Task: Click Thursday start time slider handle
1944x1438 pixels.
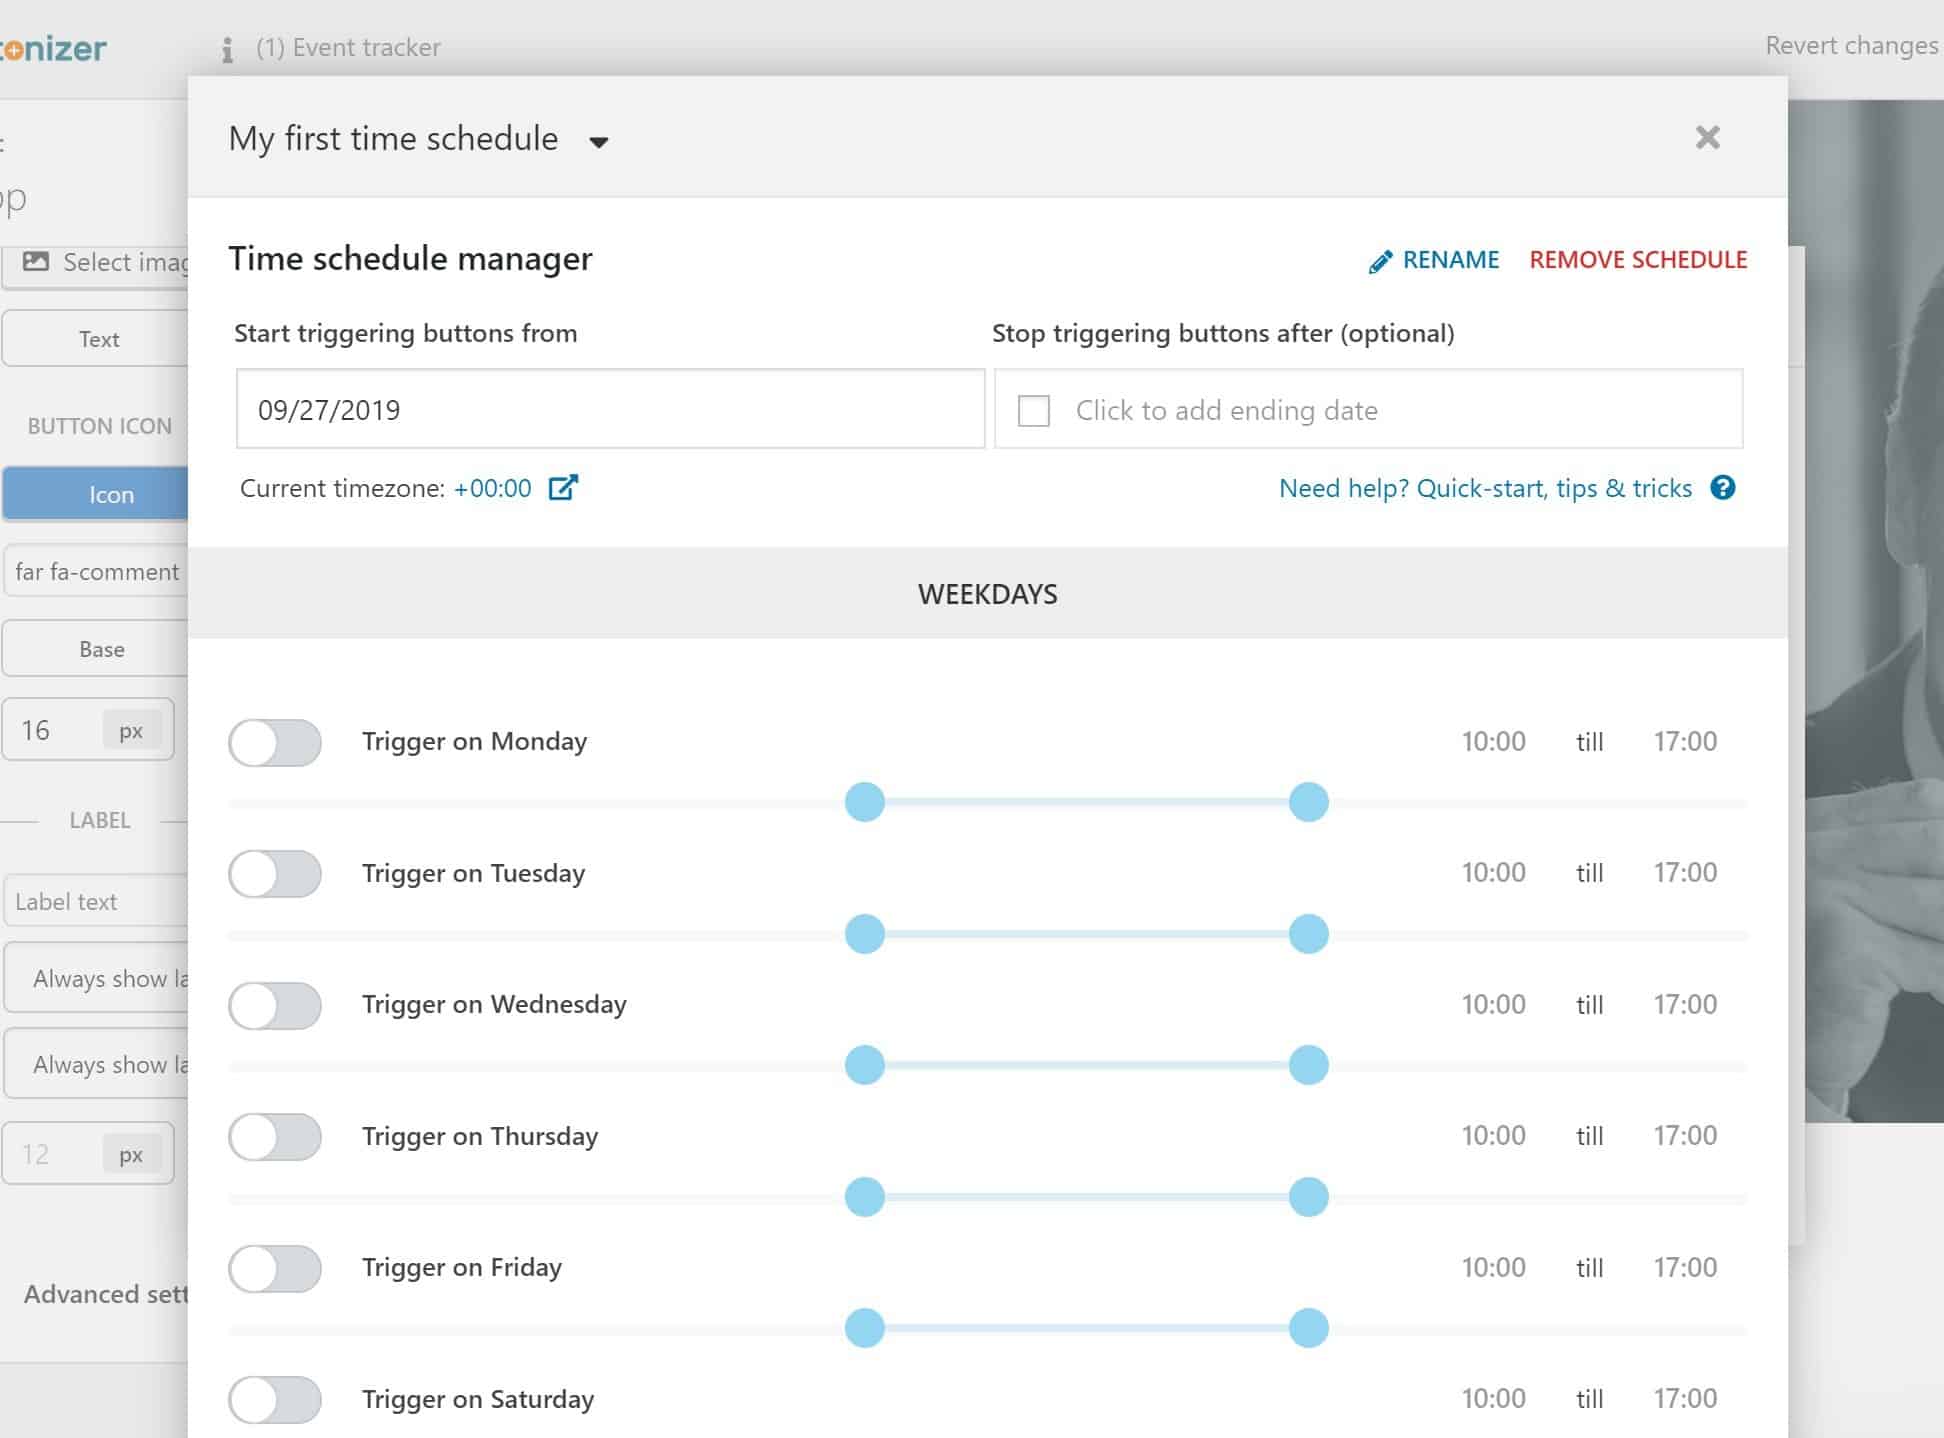Action: [865, 1197]
